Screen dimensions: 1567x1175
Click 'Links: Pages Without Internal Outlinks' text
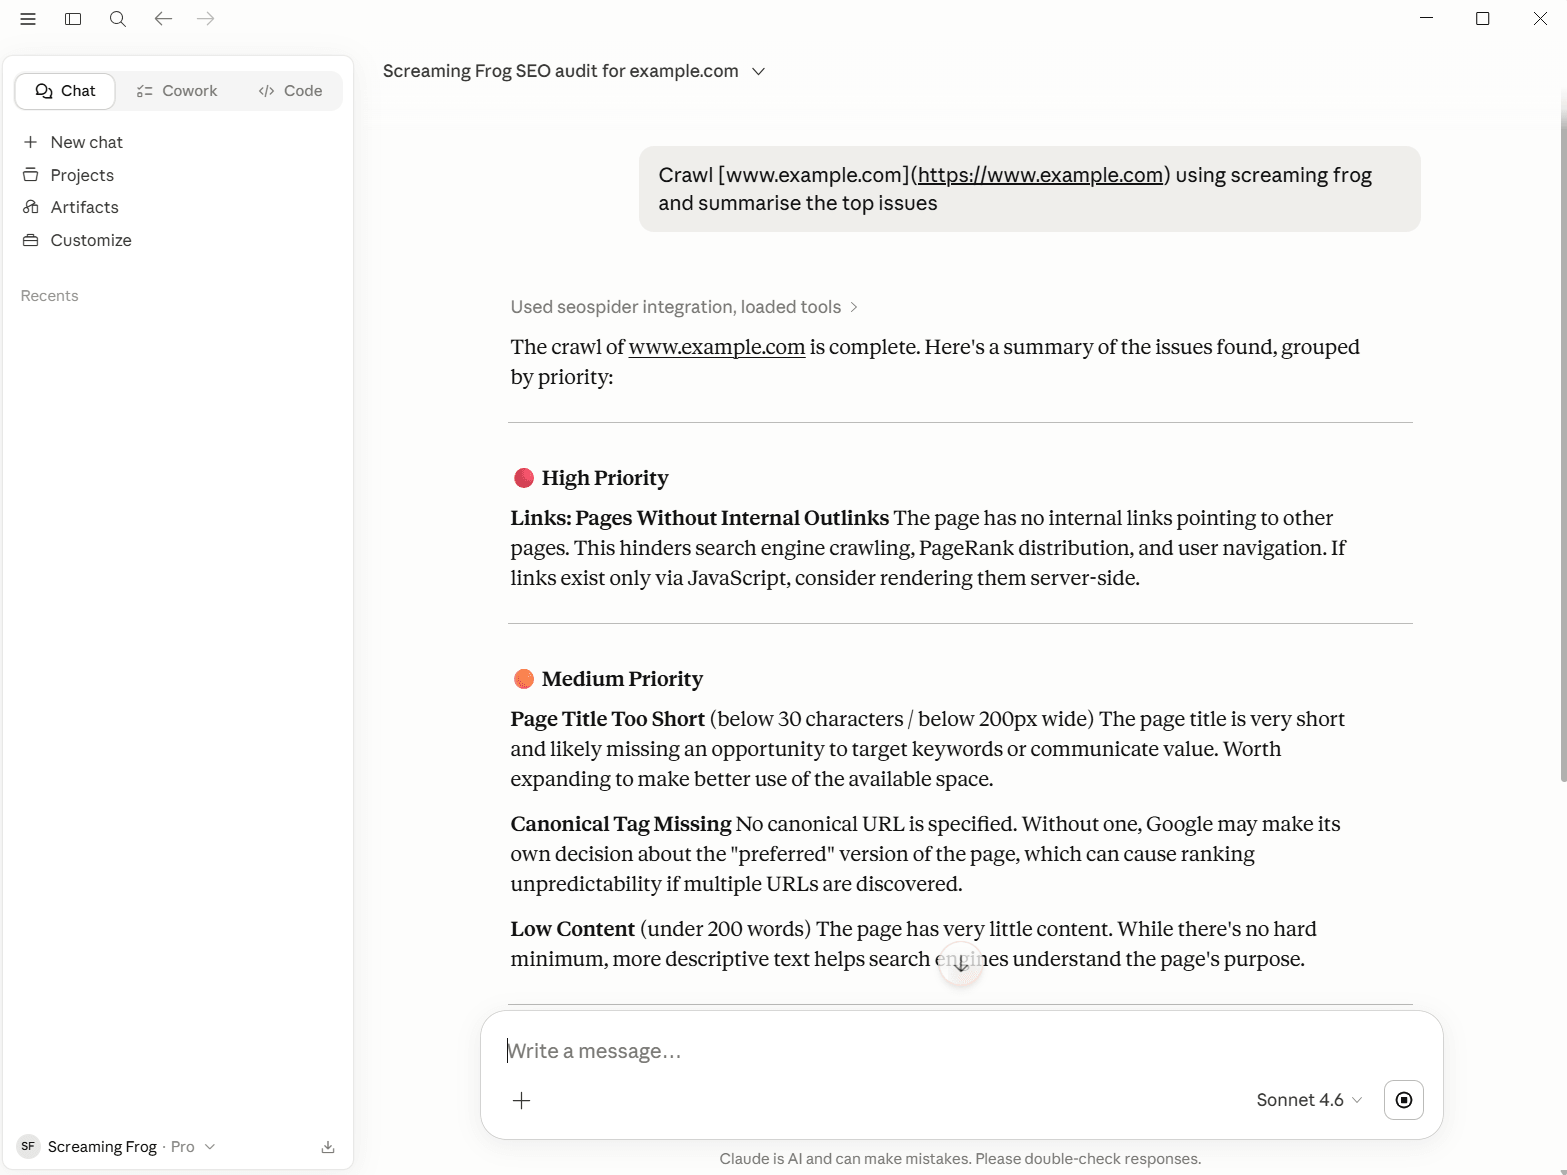pos(700,518)
